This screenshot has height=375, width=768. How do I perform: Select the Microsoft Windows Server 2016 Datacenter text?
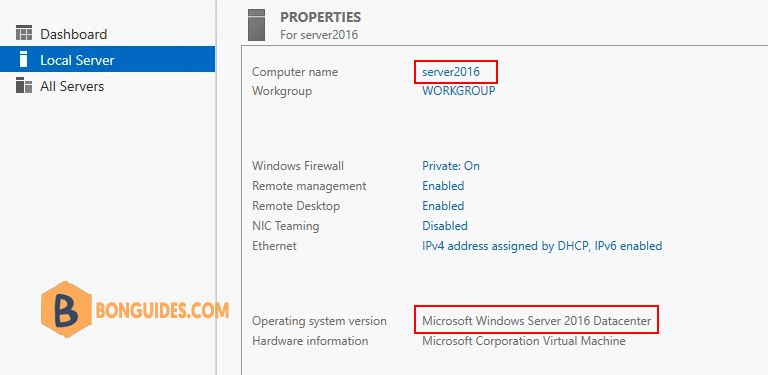(537, 321)
